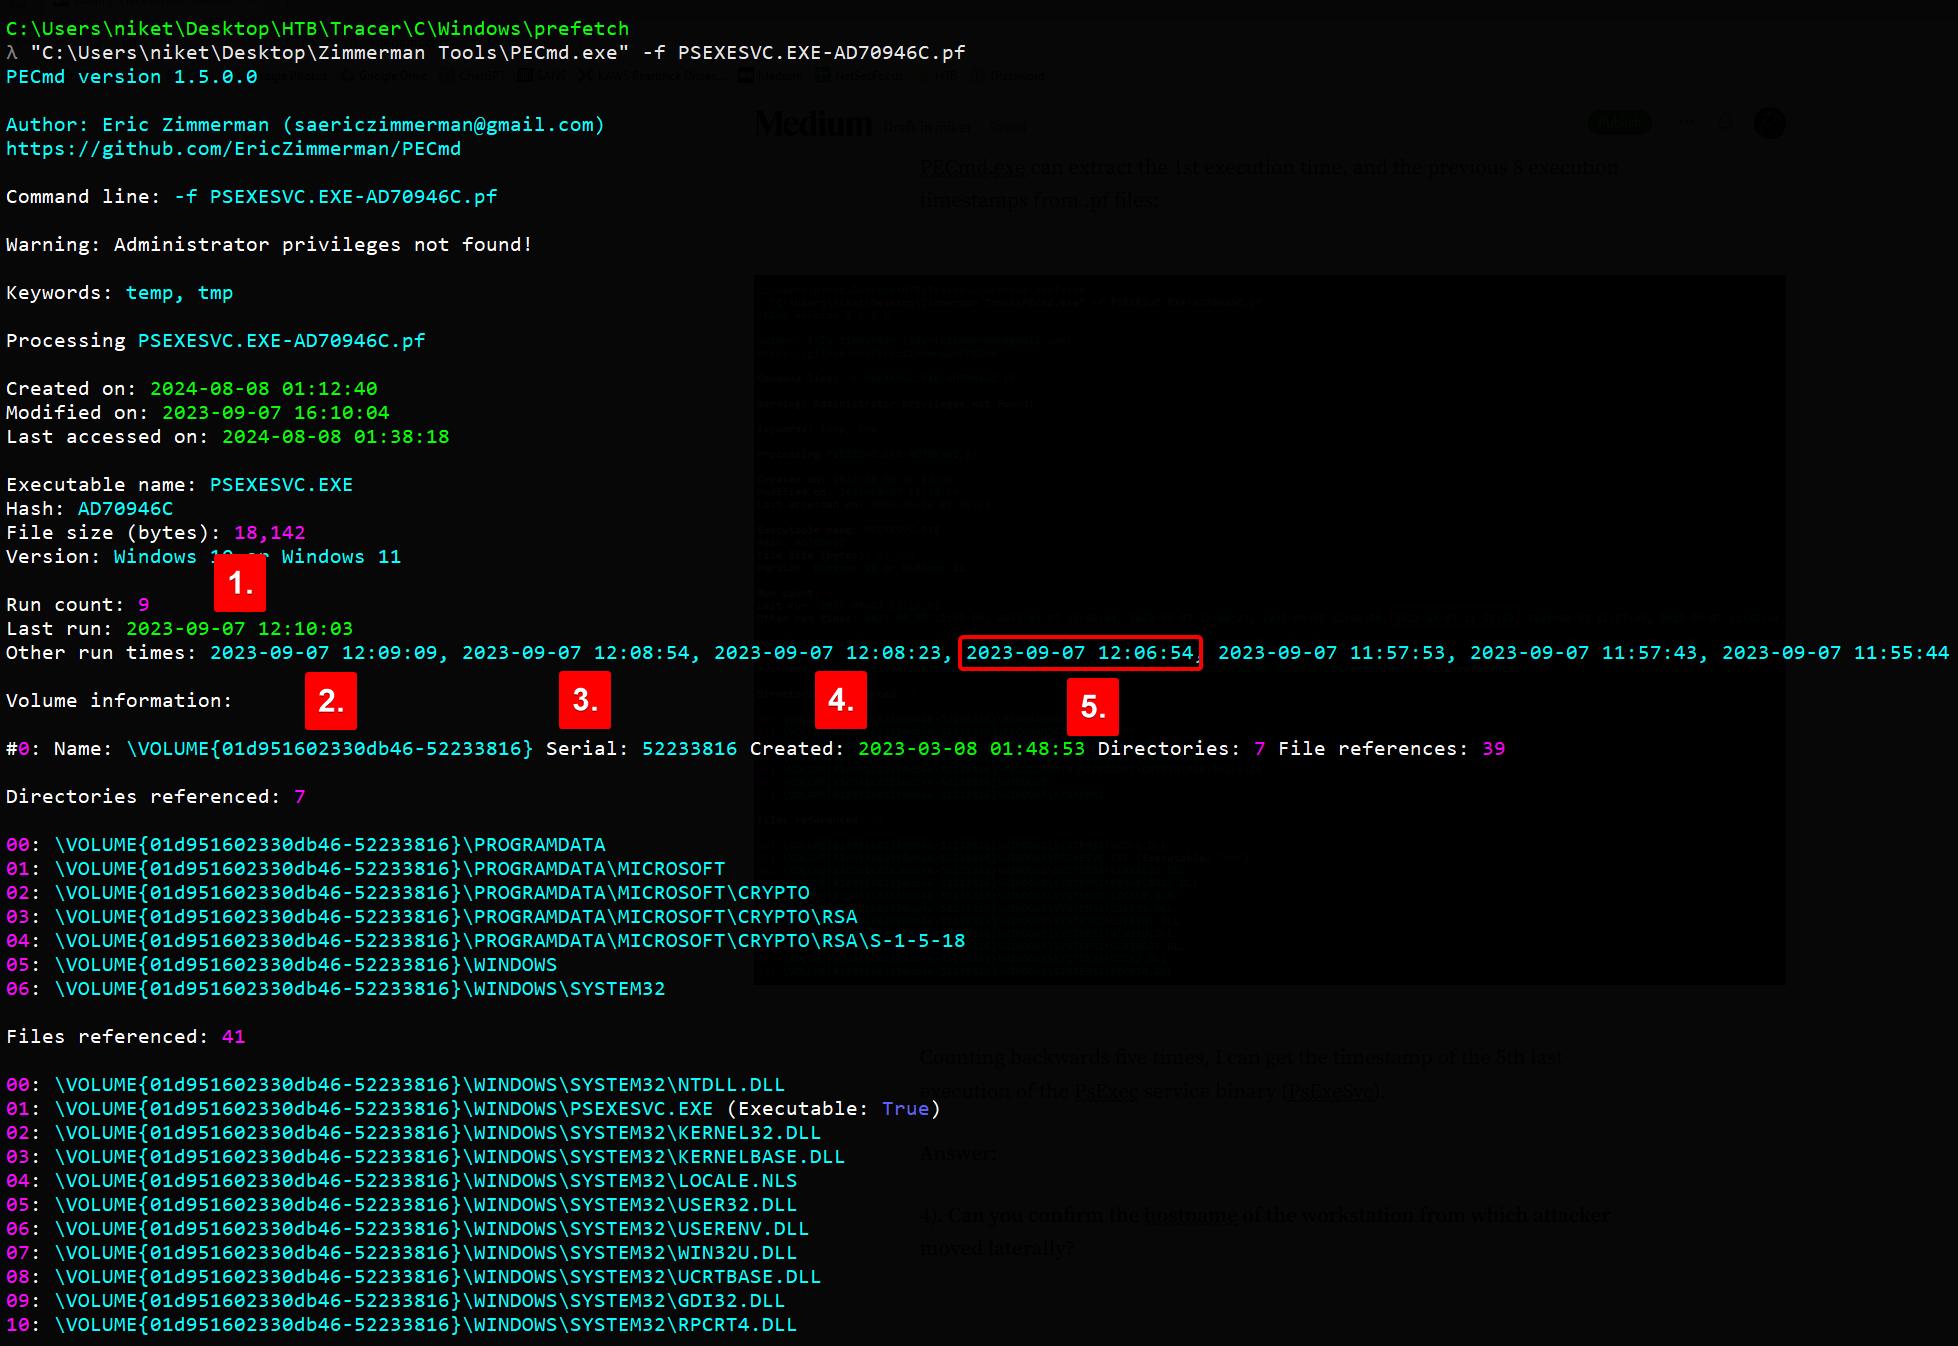Click the Administrator privileges not found warning
Screen dimensions: 1958x1346
pos(269,245)
